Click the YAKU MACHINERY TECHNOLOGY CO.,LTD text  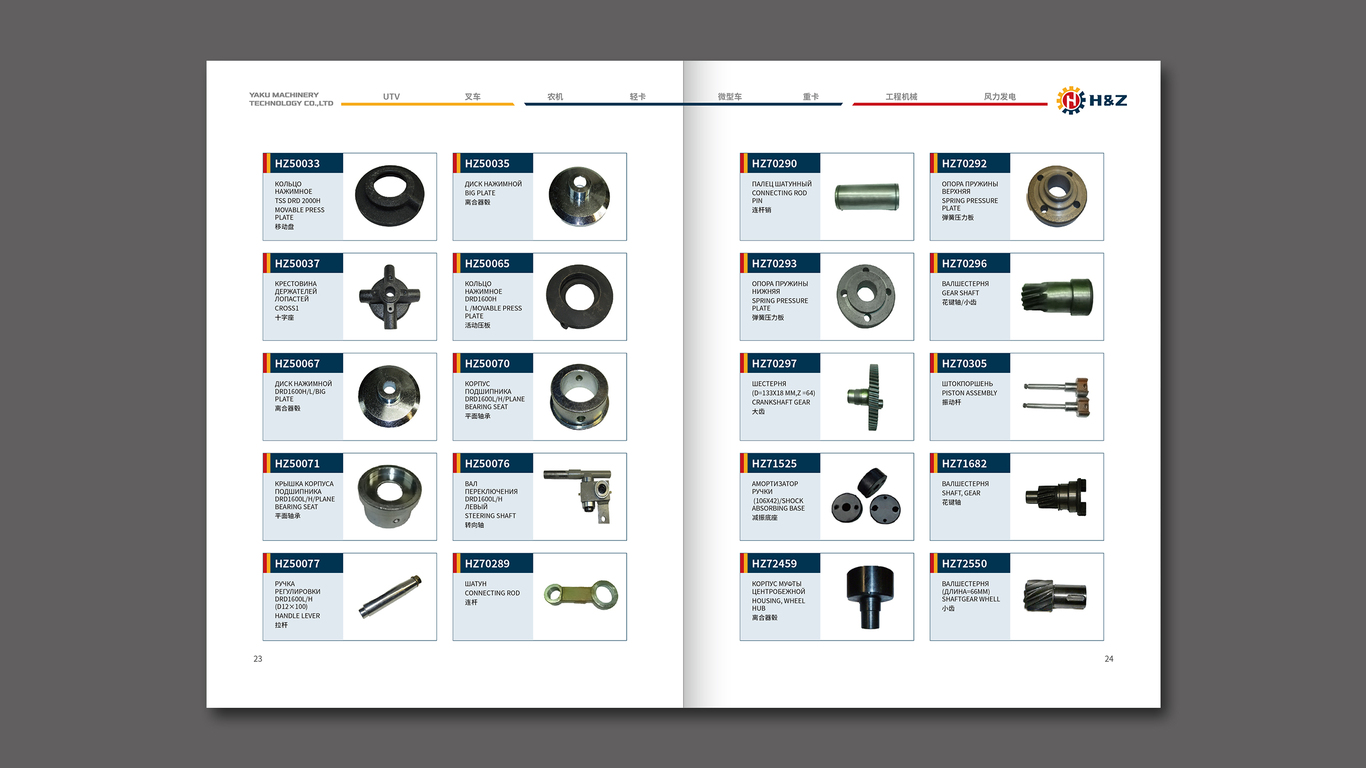click(x=291, y=99)
